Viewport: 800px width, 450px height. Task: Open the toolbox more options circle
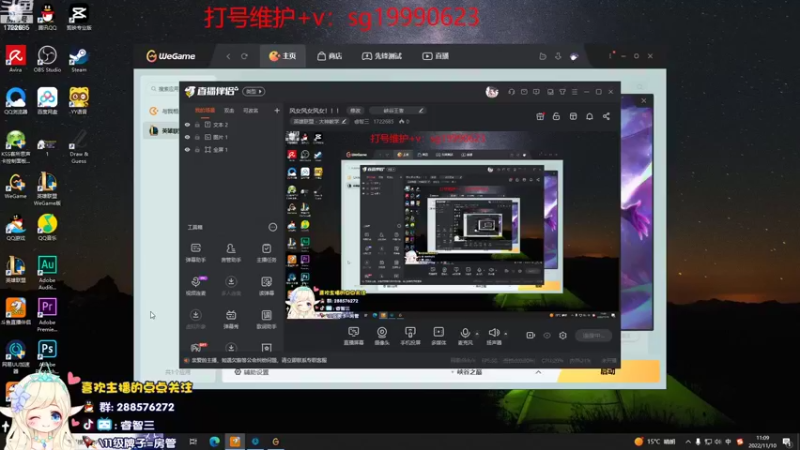[x=272, y=227]
